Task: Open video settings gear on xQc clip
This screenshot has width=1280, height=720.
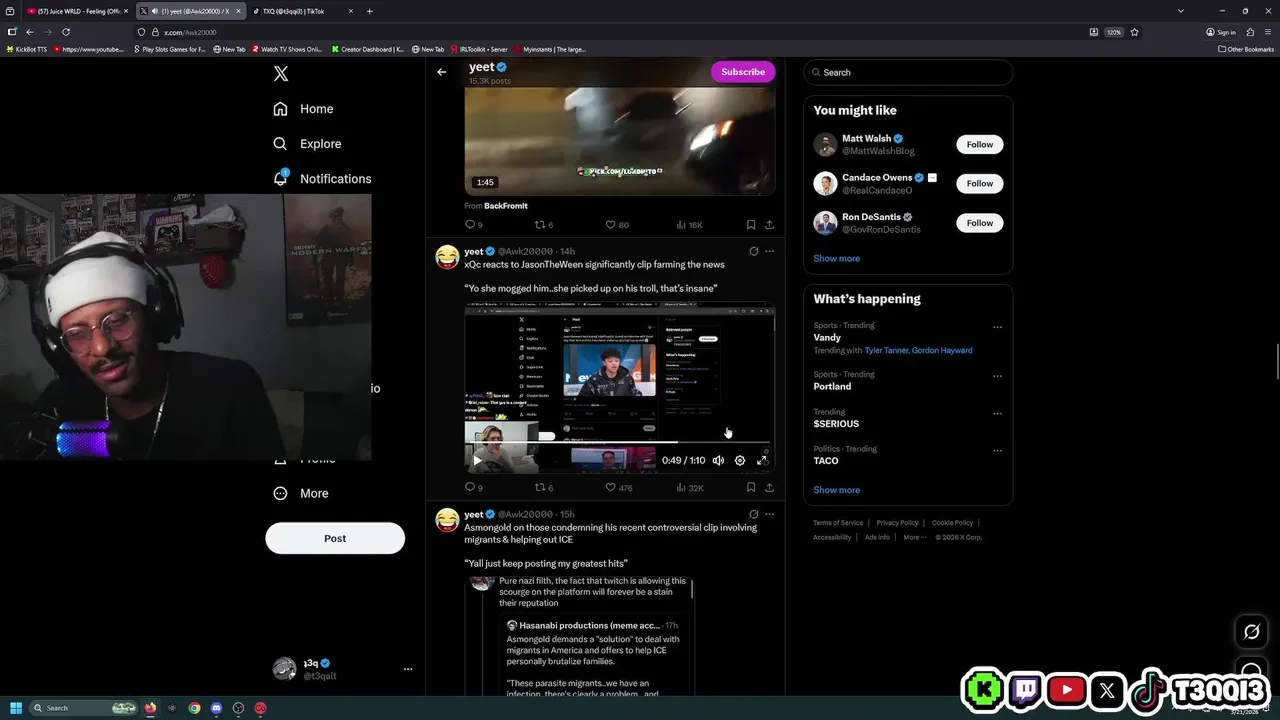Action: pos(740,460)
